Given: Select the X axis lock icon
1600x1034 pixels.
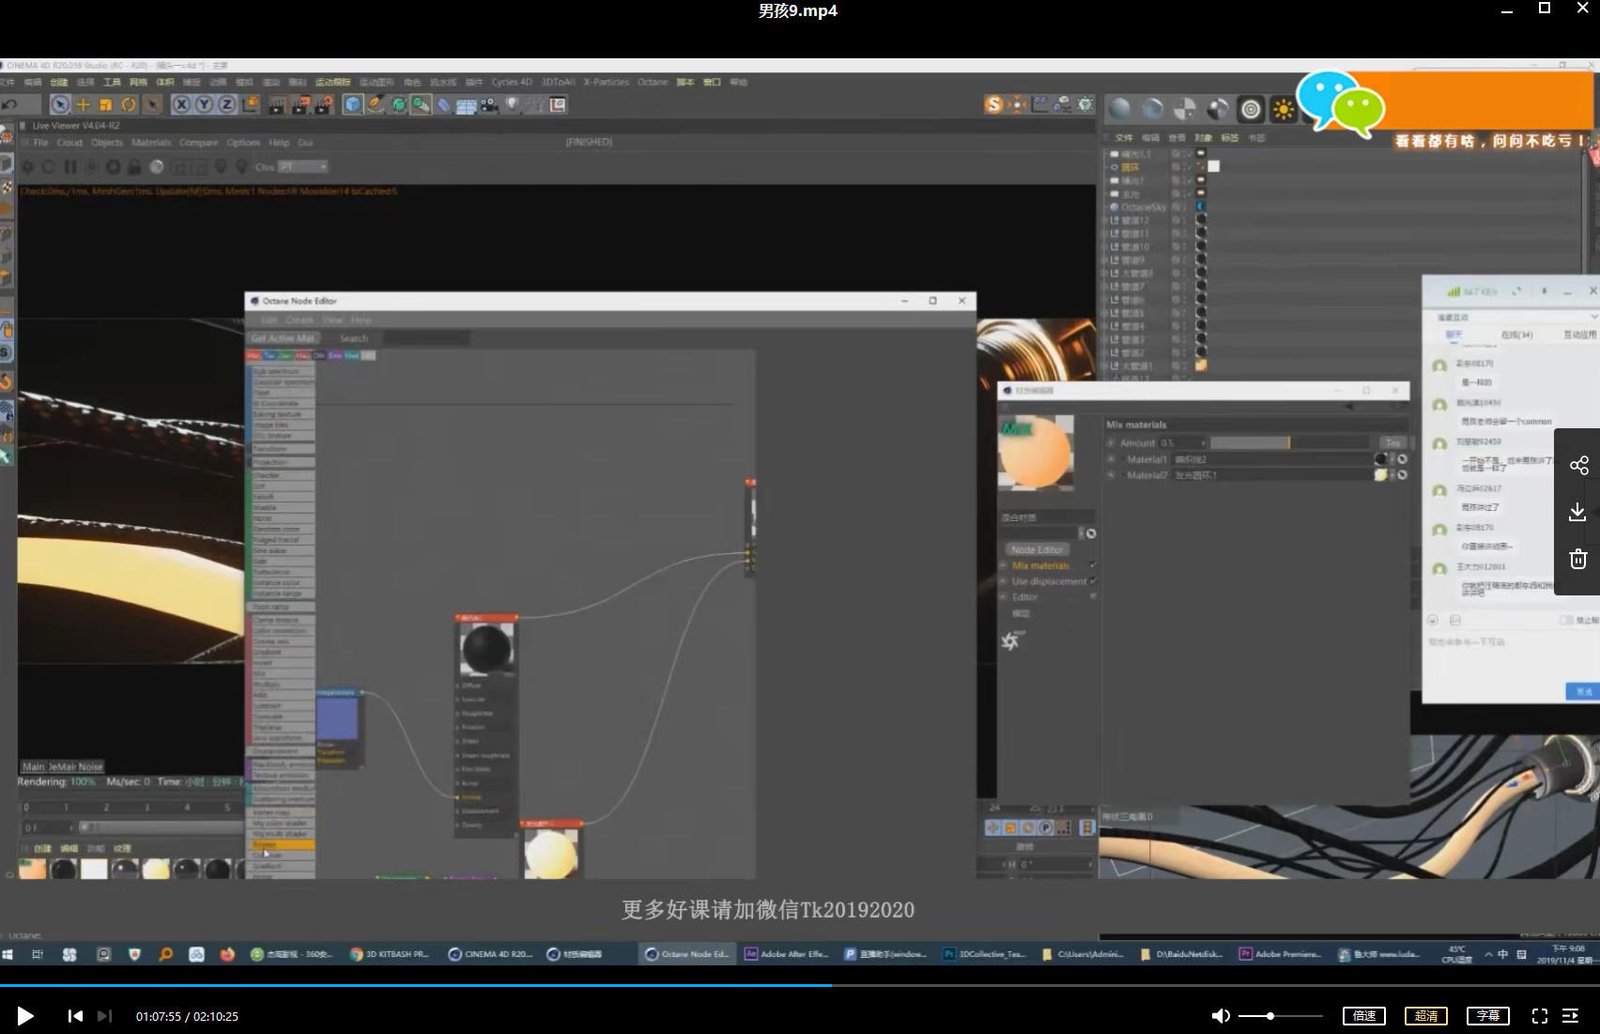Looking at the screenshot, I should tap(181, 104).
